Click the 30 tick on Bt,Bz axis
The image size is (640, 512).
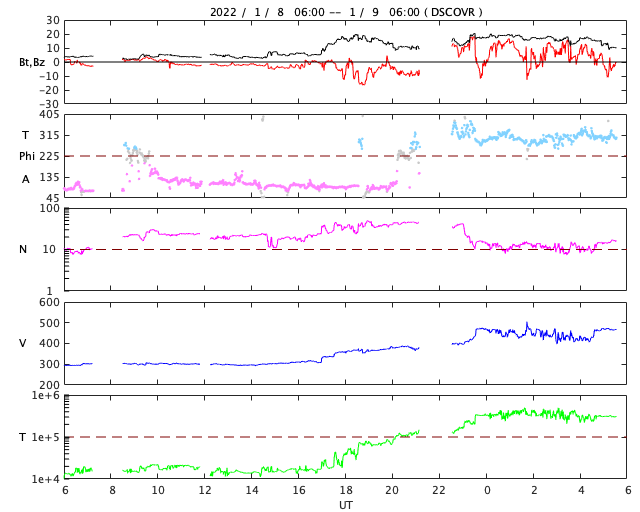point(53,20)
